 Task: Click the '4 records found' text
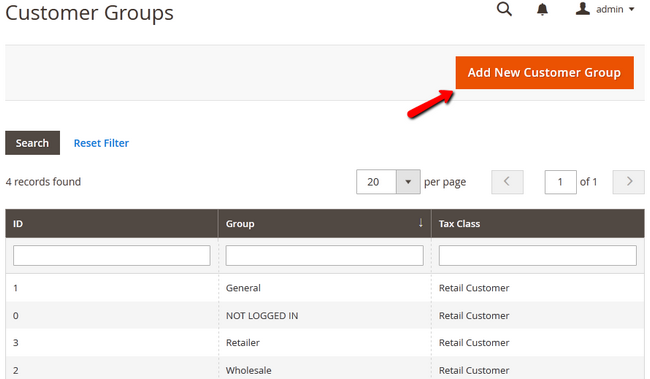[43, 182]
